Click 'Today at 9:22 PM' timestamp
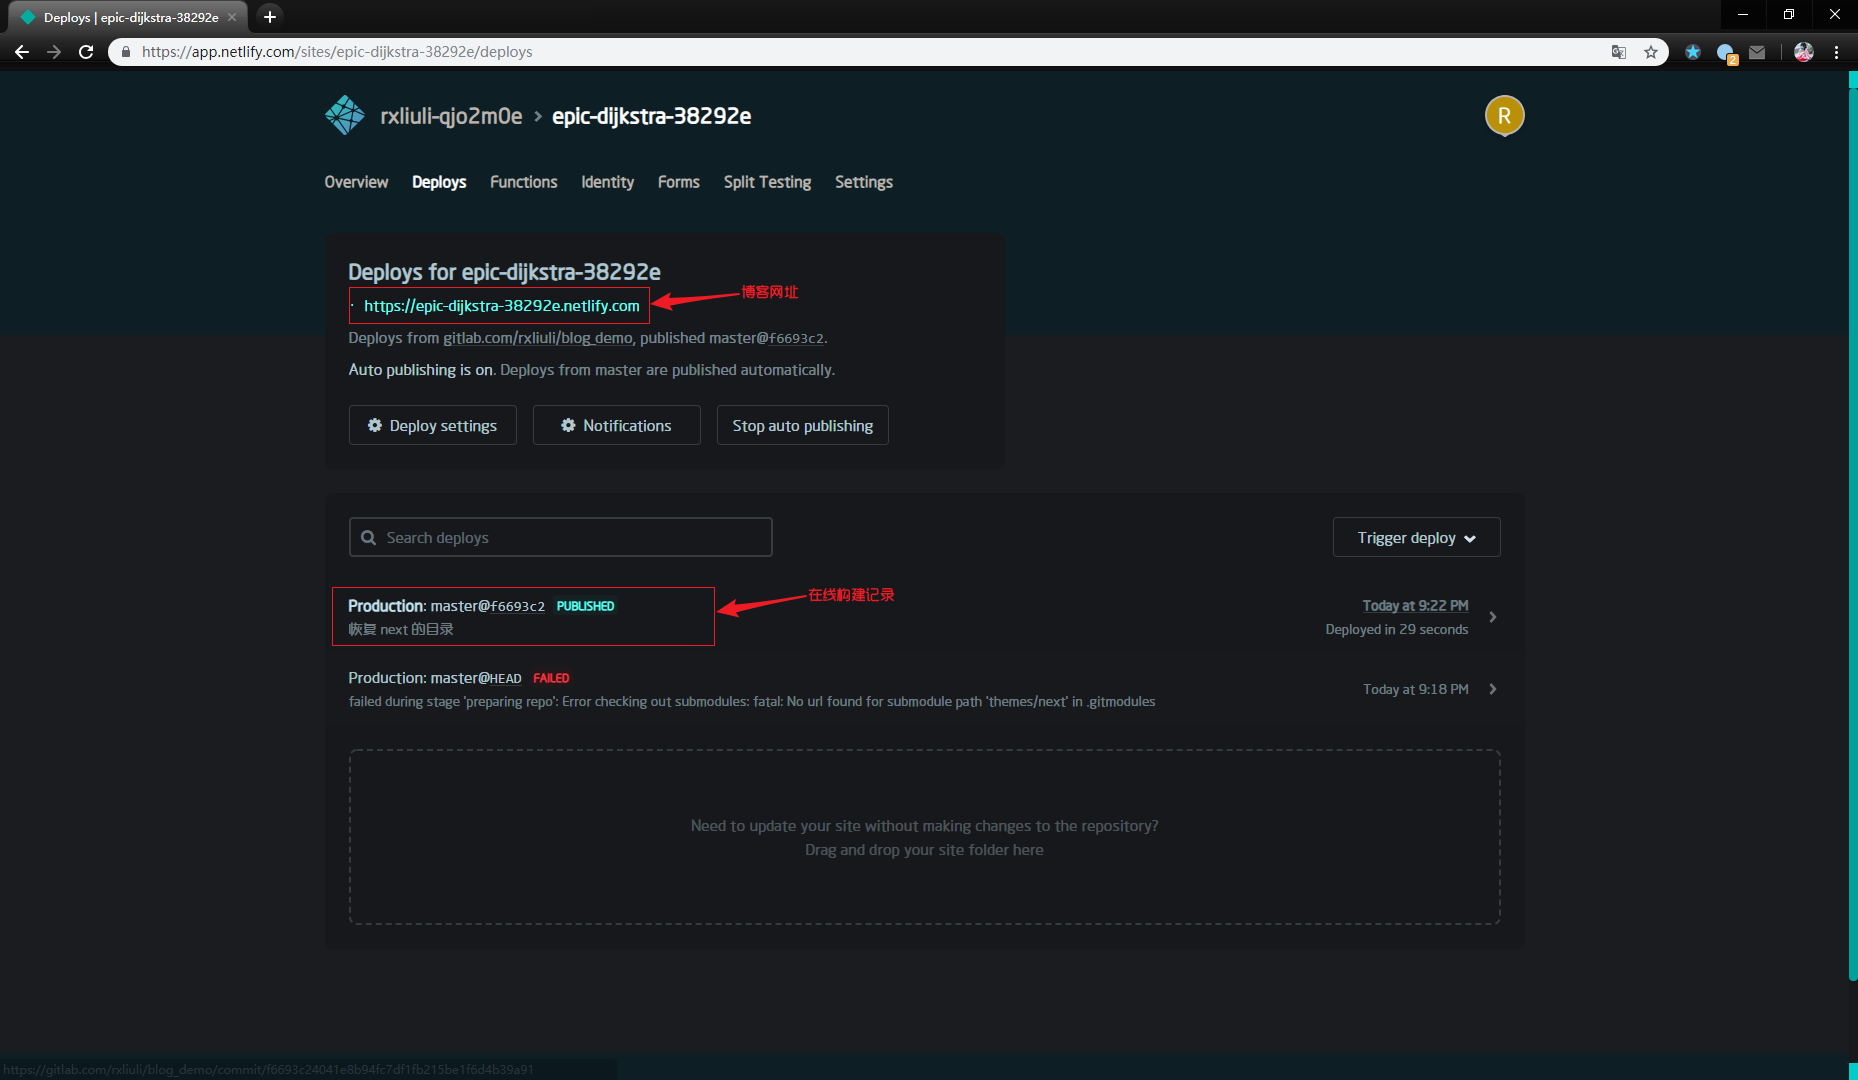This screenshot has height=1080, width=1858. click(1415, 606)
